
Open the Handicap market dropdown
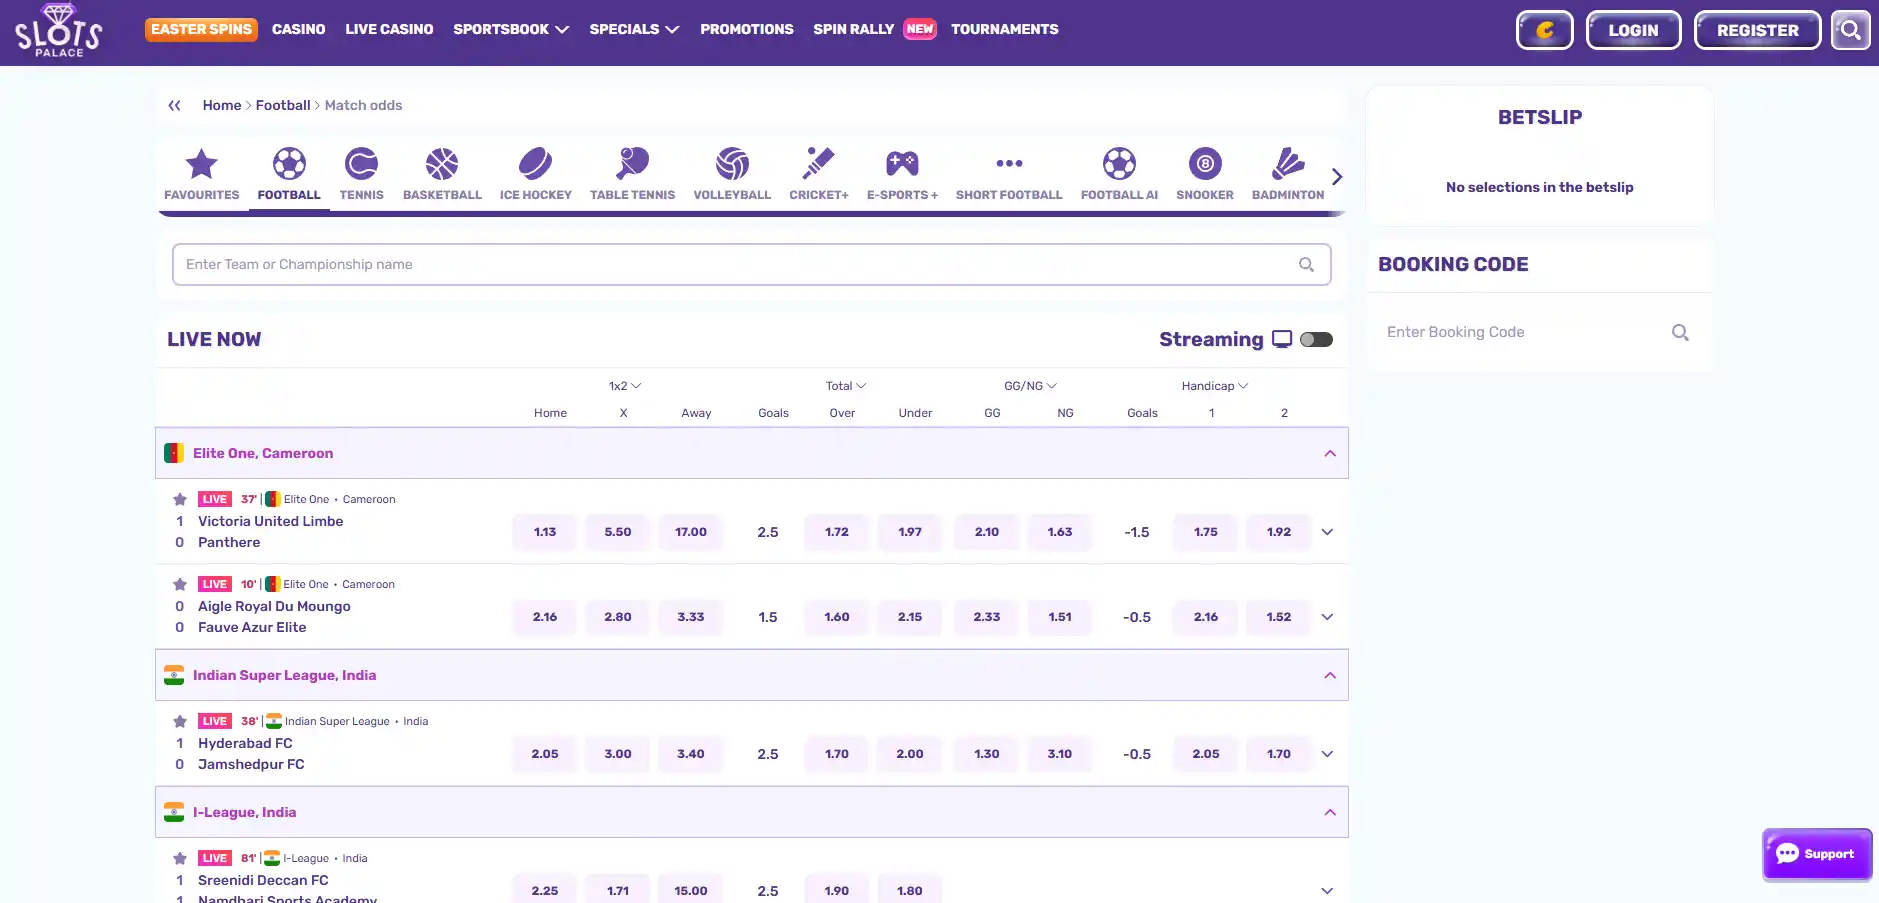(1215, 386)
